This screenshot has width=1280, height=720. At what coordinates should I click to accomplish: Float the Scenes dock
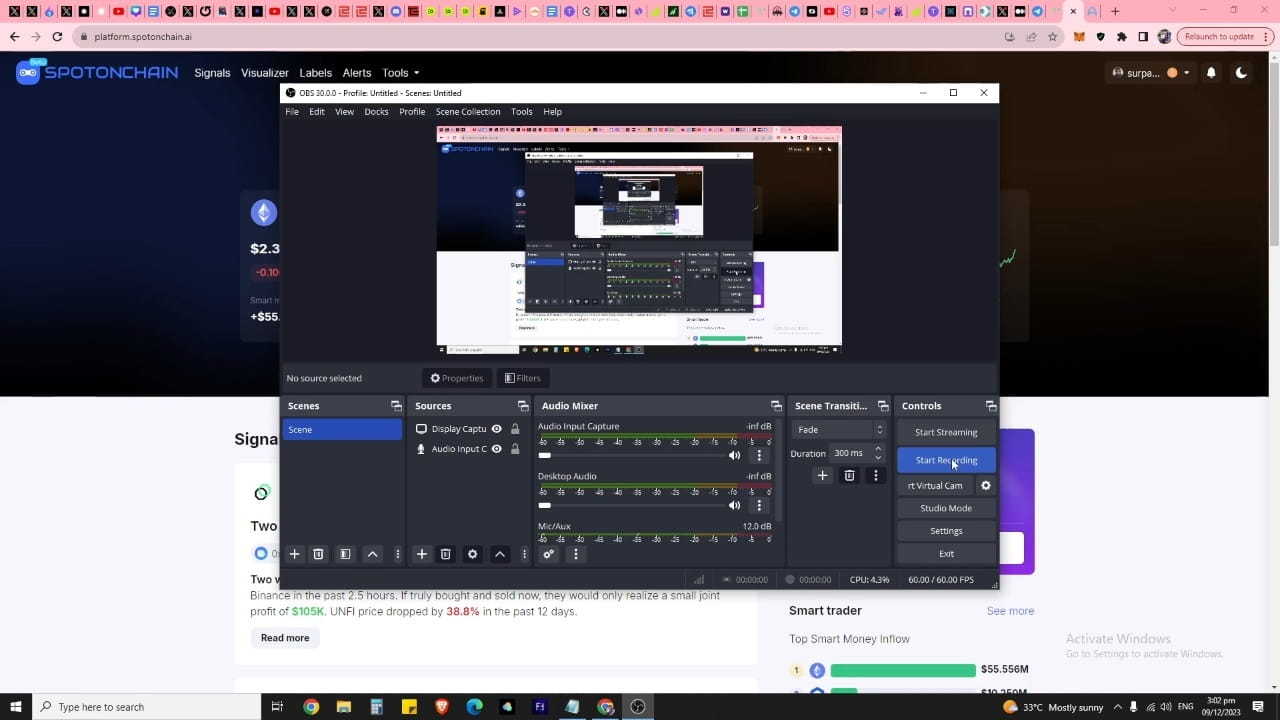click(396, 406)
